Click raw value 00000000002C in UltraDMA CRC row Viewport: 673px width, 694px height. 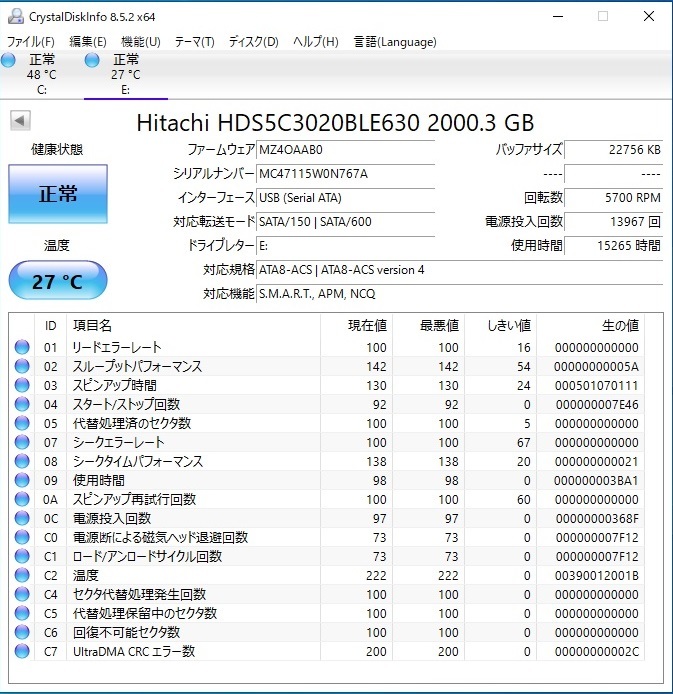pos(596,652)
